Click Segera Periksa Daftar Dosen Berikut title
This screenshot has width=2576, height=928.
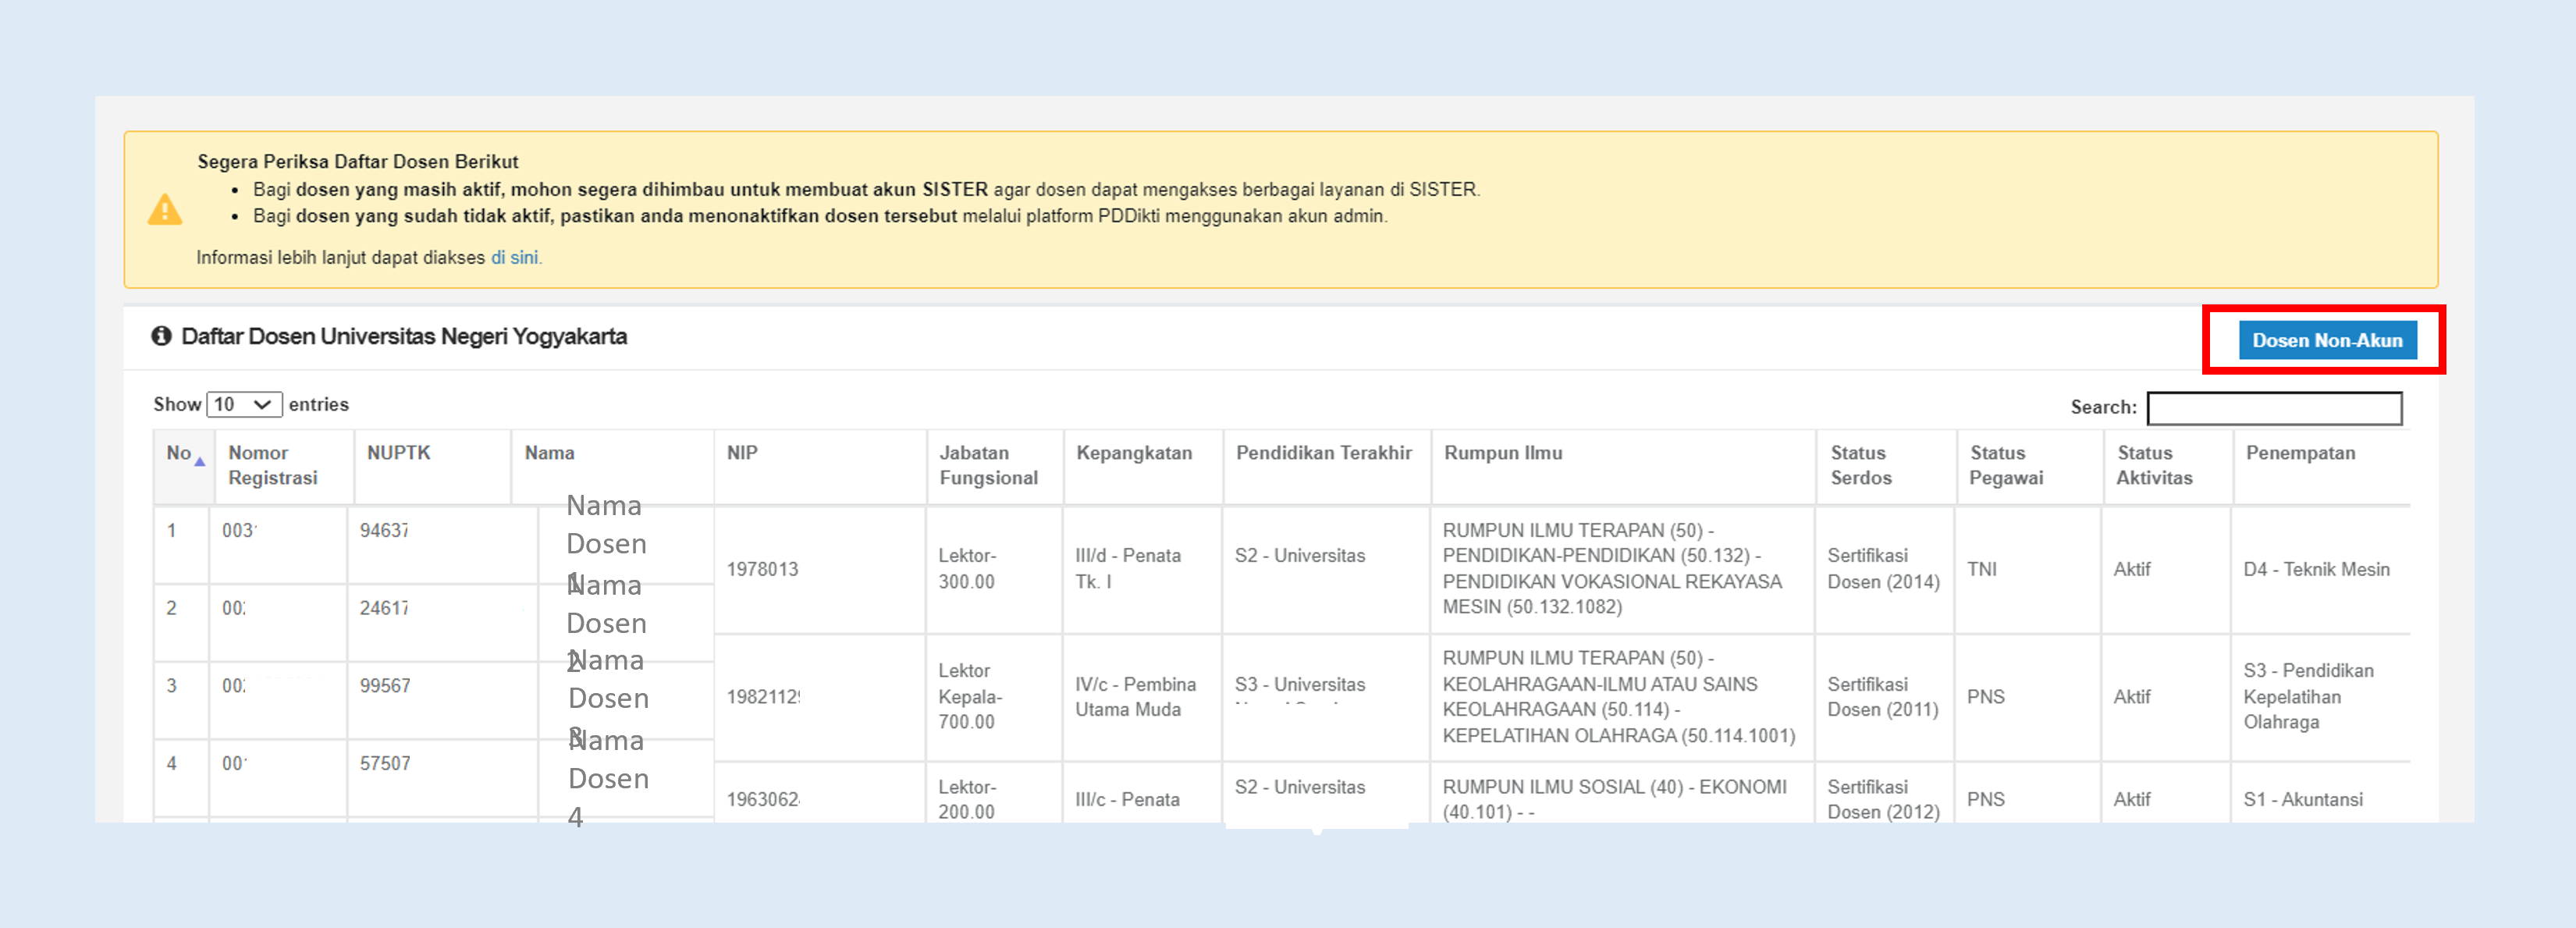coord(358,161)
